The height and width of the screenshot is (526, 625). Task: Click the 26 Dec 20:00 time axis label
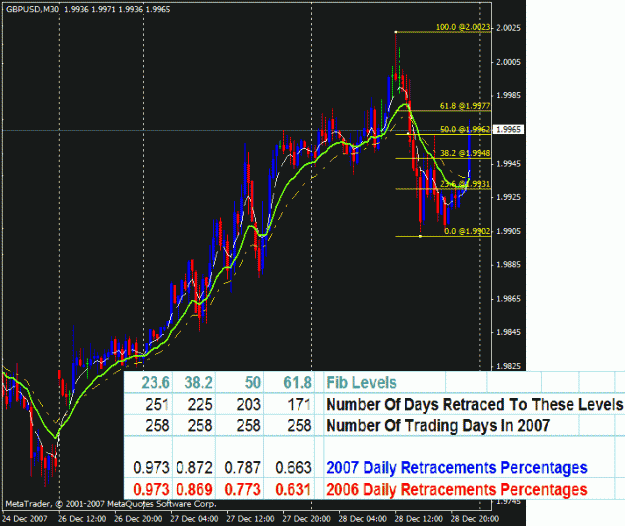[x=138, y=519]
